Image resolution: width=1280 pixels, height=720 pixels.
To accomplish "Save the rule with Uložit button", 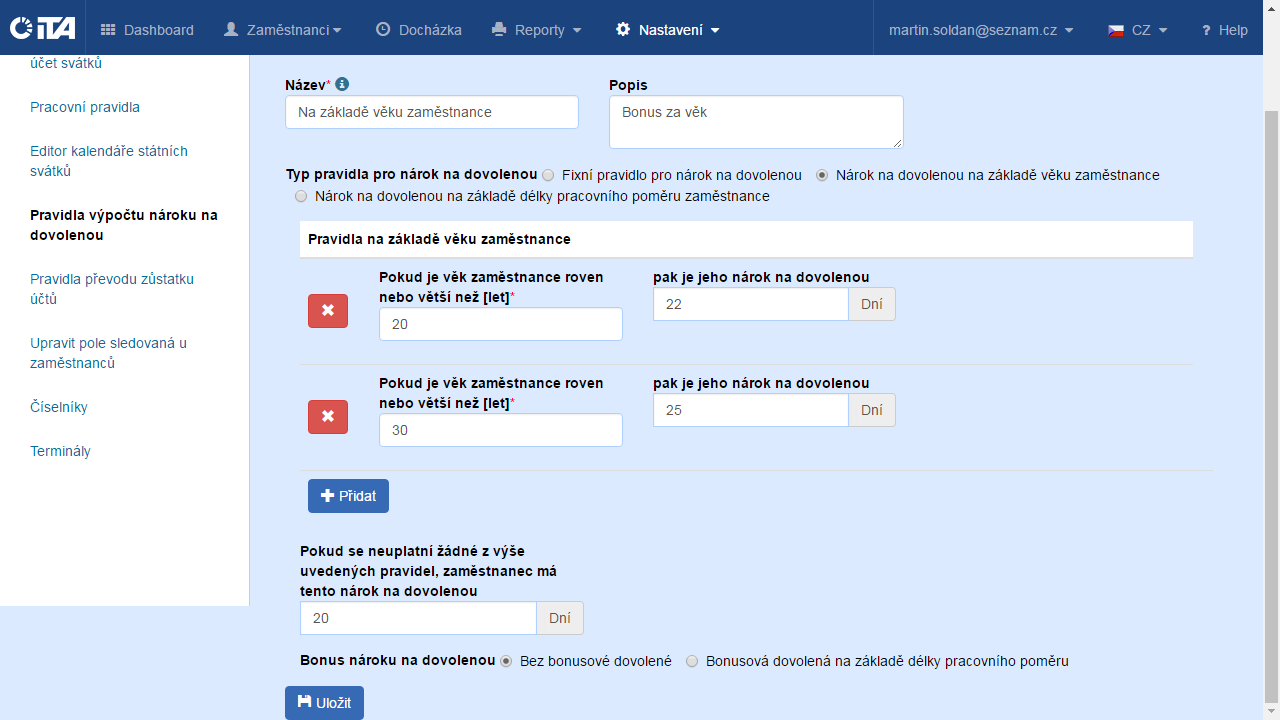I will click(324, 703).
